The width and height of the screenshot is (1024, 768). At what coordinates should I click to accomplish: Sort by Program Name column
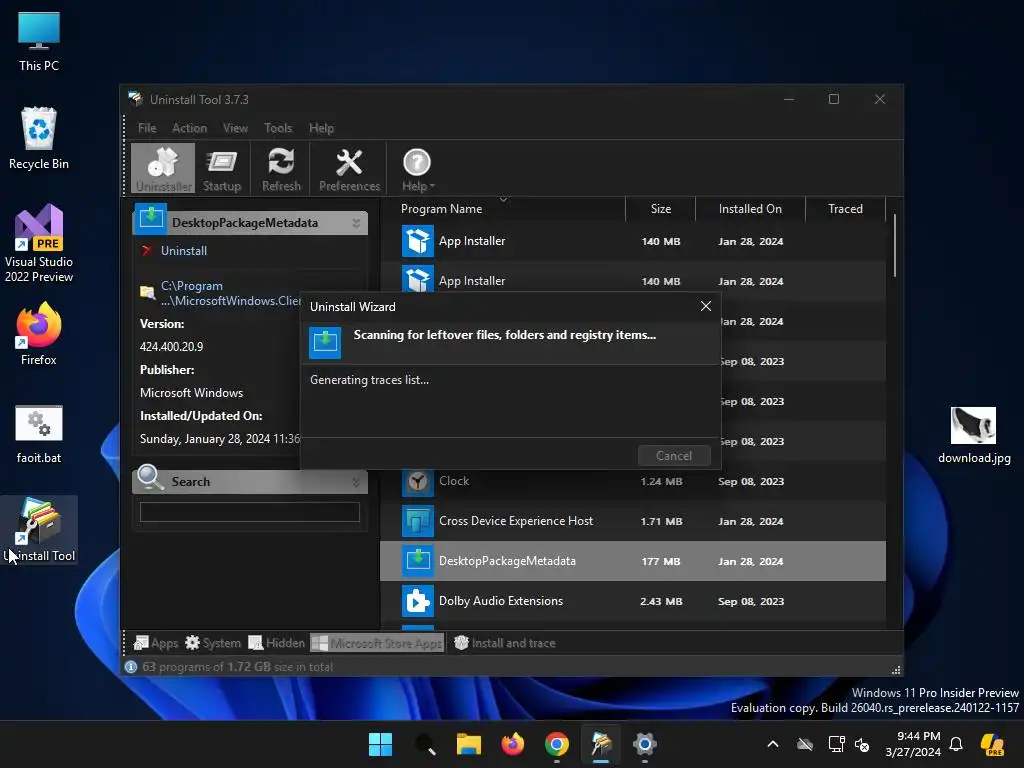[441, 209]
